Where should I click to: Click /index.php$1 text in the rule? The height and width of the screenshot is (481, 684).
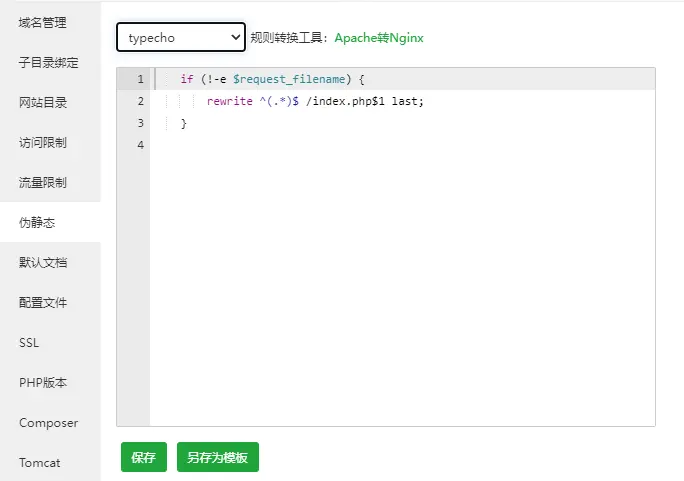coord(345,101)
